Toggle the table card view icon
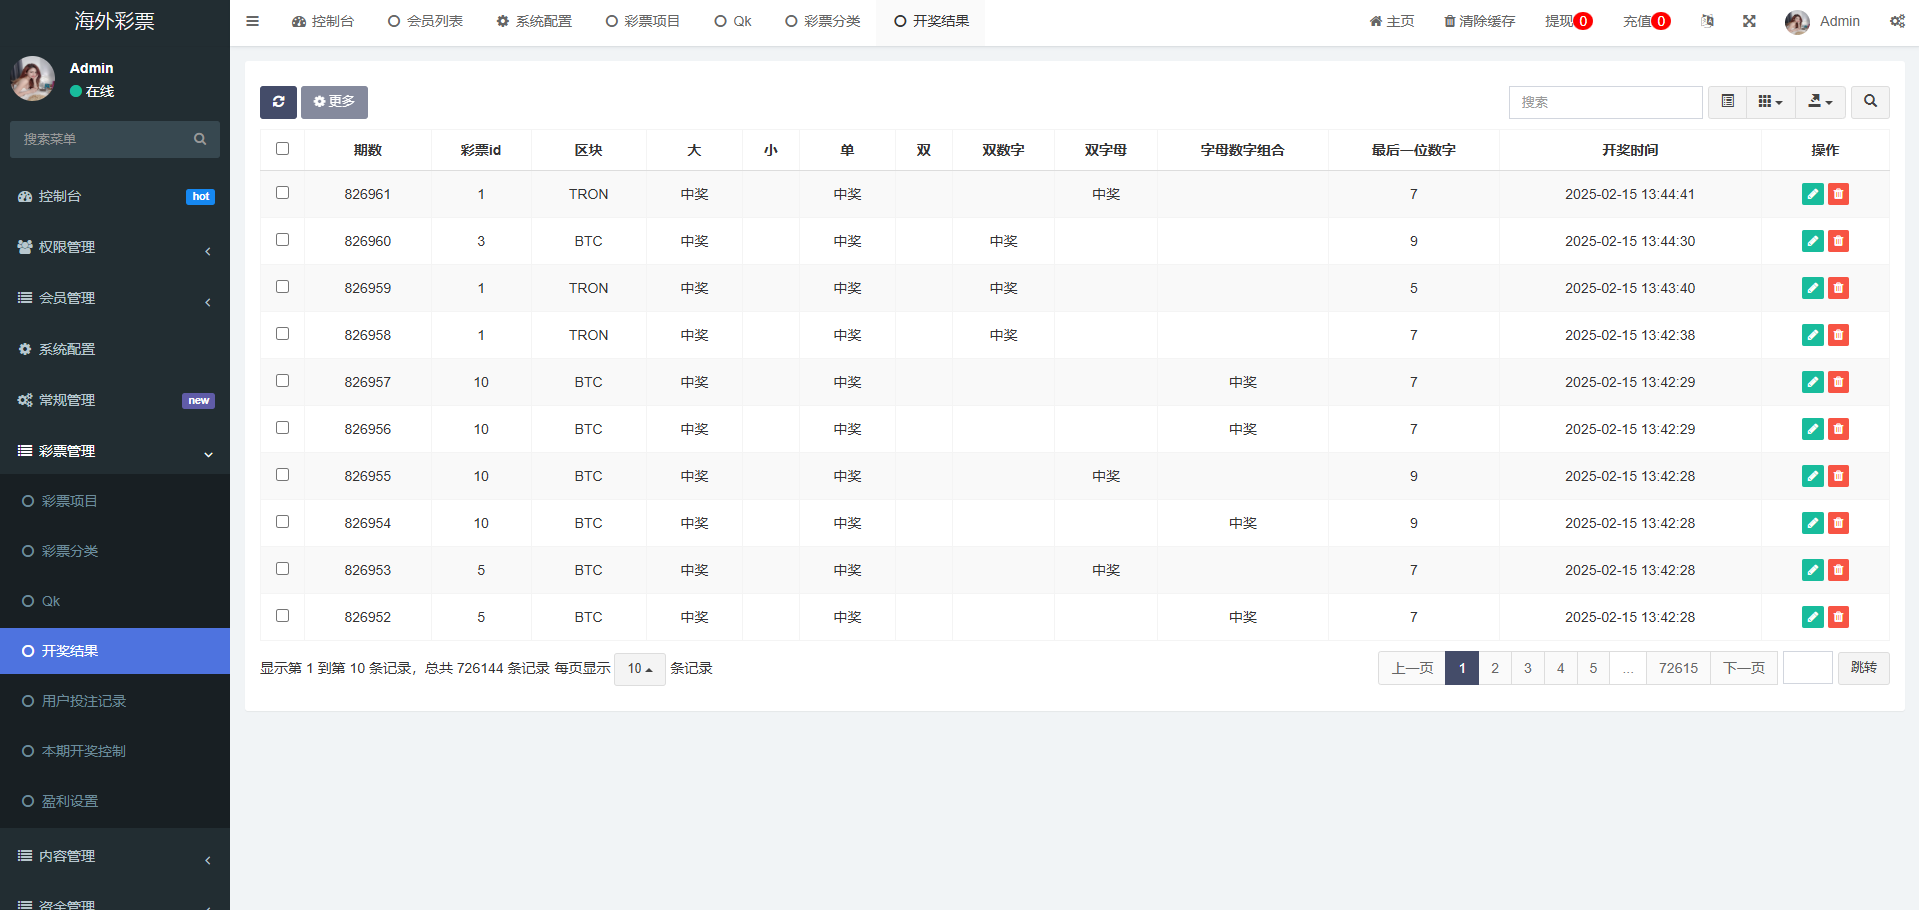 point(1727,102)
